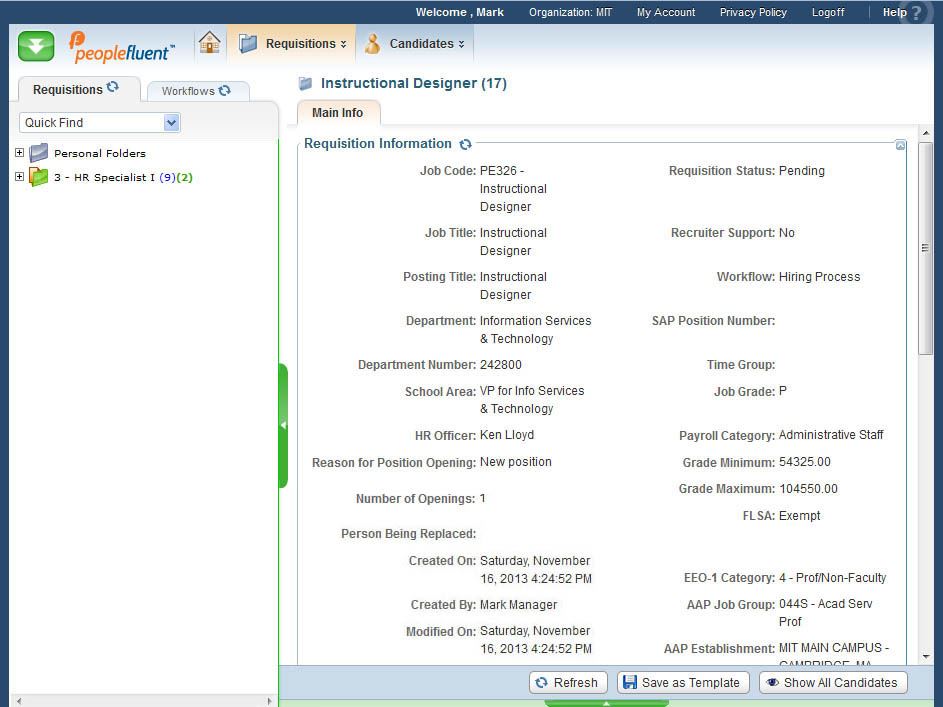
Task: Collapse the left panel with green handle
Action: (283, 425)
